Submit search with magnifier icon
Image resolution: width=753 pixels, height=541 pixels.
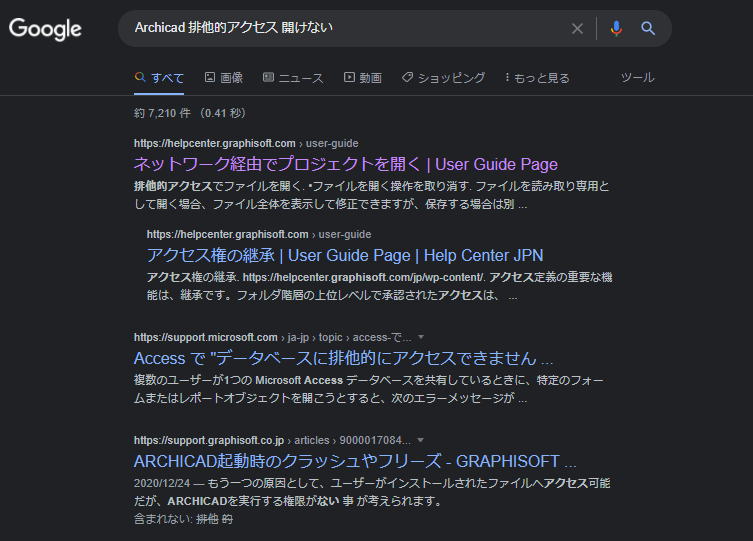[648, 29]
